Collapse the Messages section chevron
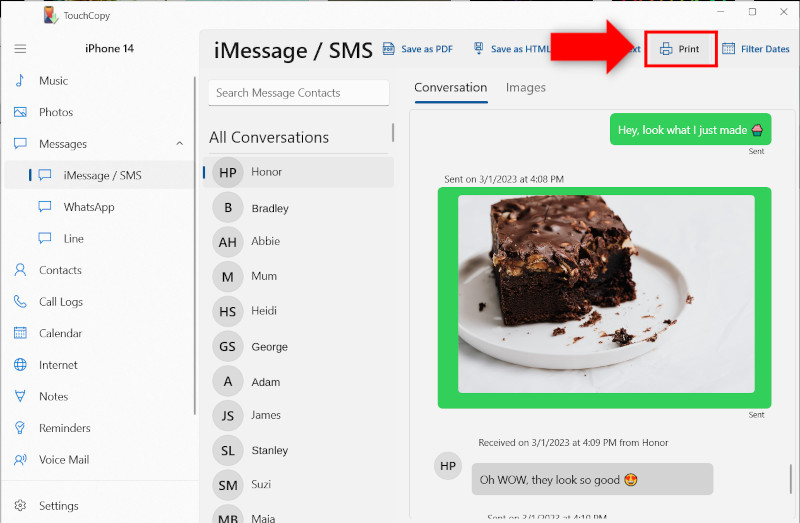The height and width of the screenshot is (523, 800). coord(180,143)
